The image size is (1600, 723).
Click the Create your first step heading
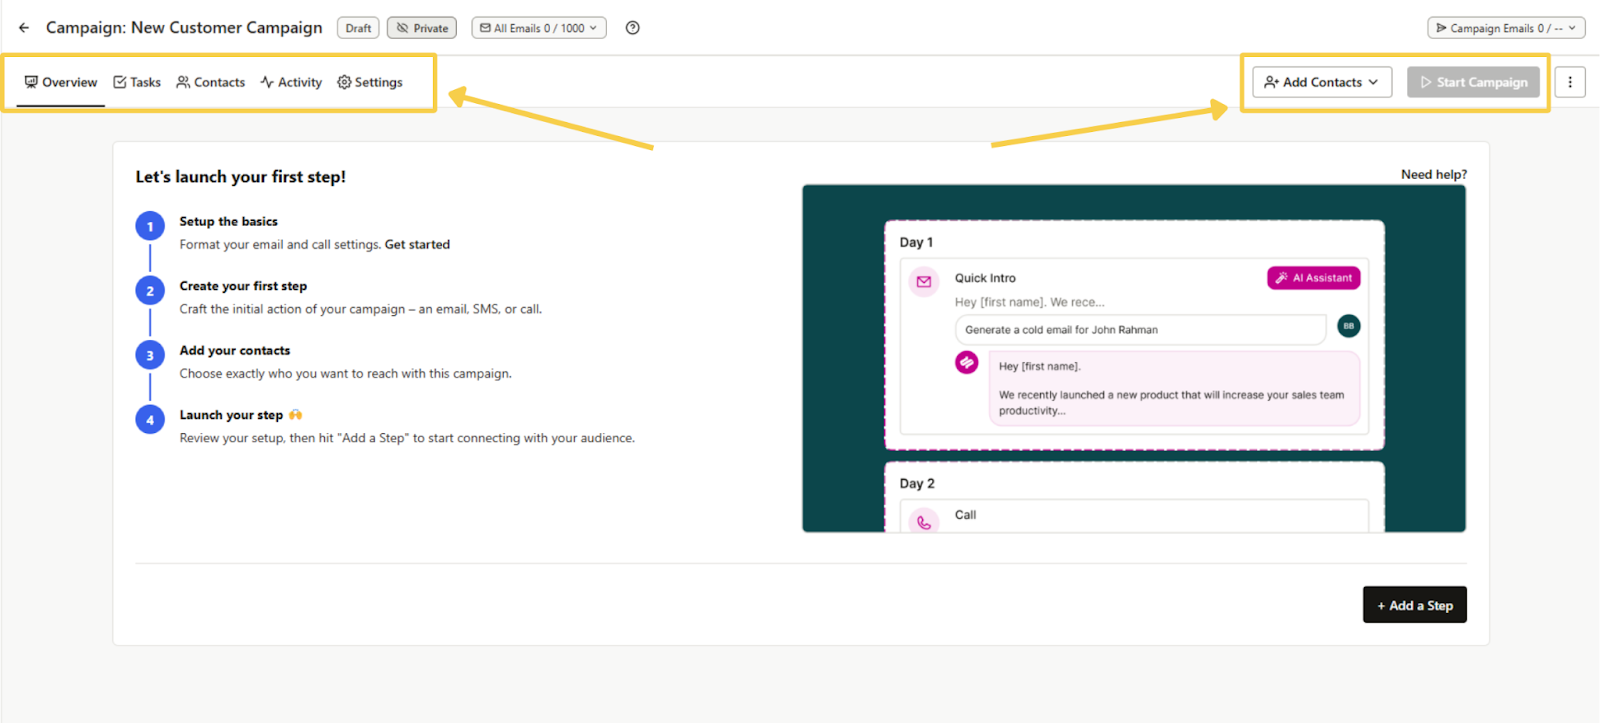click(243, 286)
